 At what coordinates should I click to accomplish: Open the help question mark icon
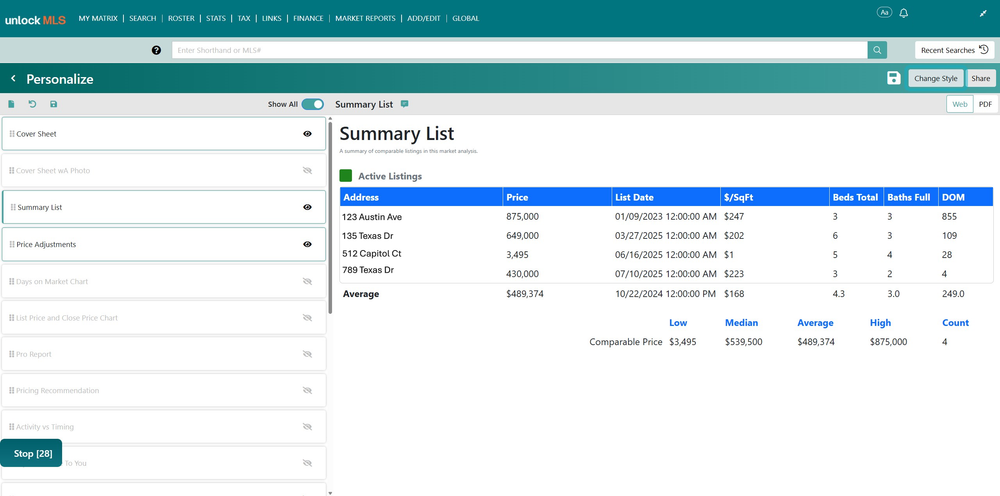(x=156, y=50)
